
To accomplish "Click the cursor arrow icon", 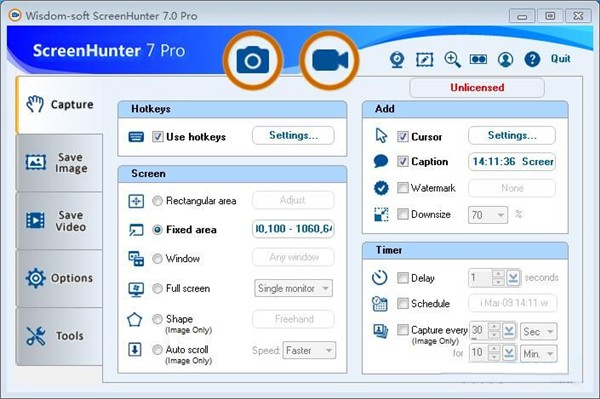I will click(381, 135).
